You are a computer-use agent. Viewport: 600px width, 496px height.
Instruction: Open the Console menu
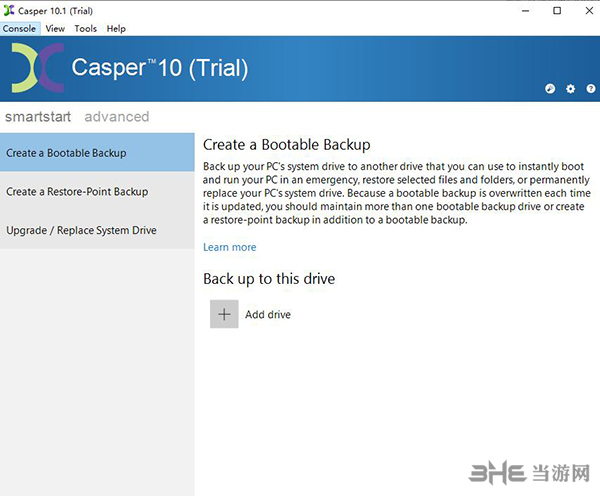click(20, 29)
